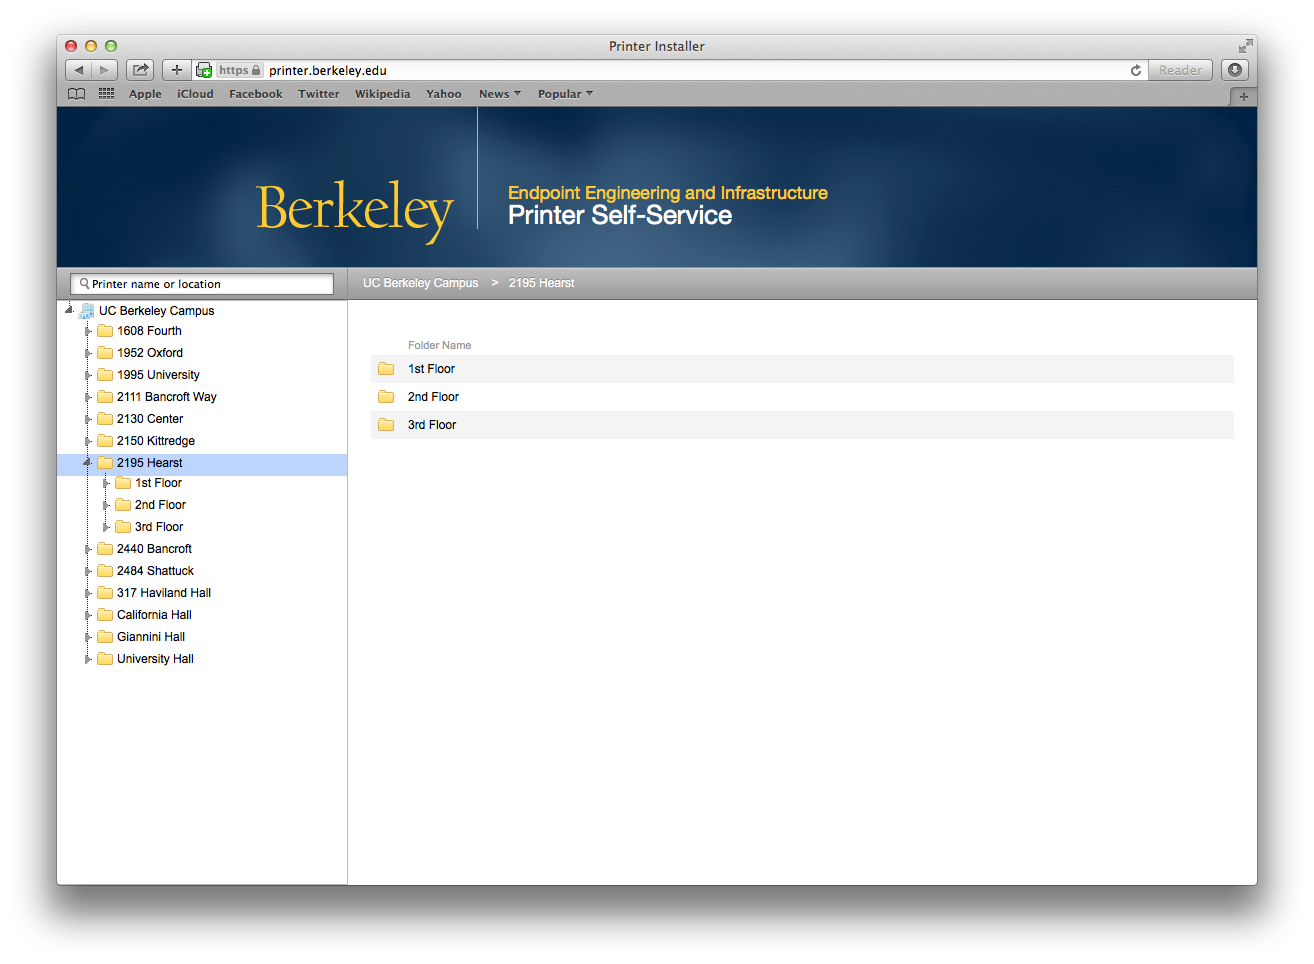
Task: Select 2440 Bancroft in the sidebar
Action: (154, 549)
